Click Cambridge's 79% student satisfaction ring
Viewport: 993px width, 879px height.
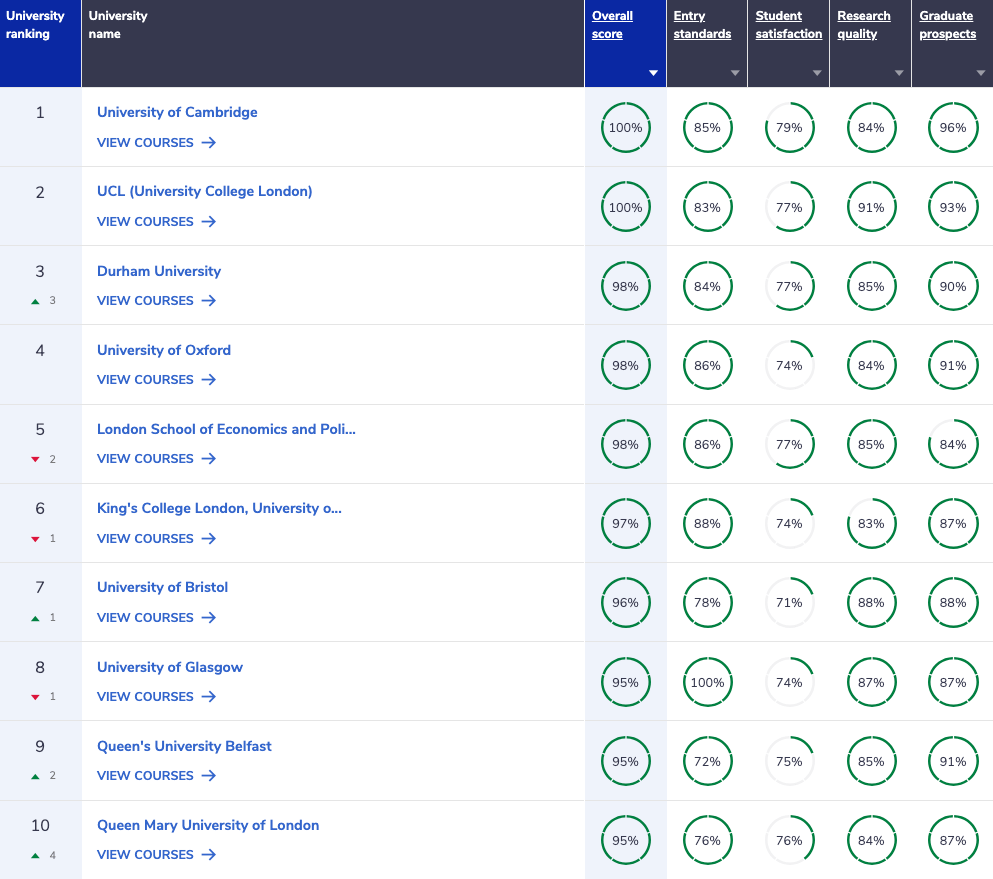pos(789,128)
